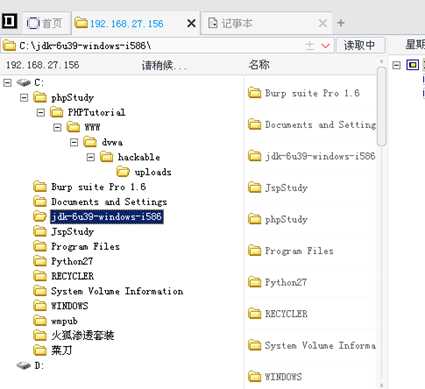Click the 名称 column header
This screenshot has height=389, width=425.
259,65
